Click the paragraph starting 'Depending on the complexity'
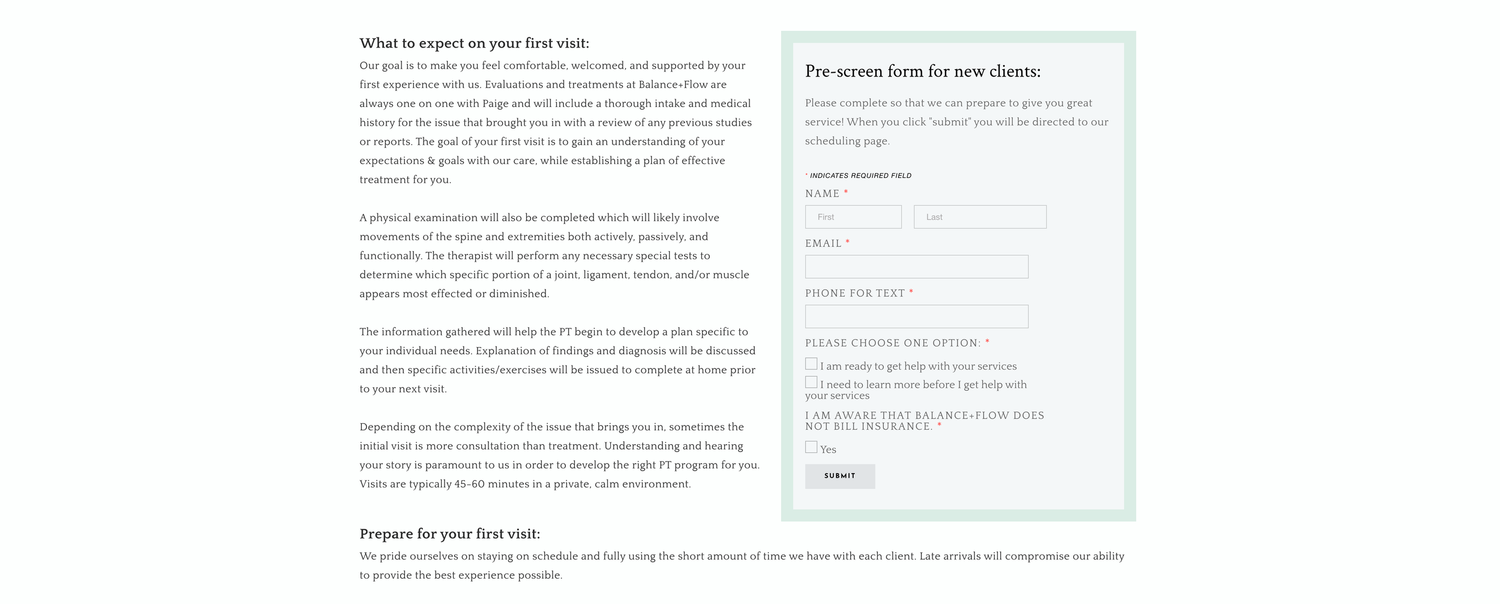This screenshot has height=604, width=1500. (x=559, y=455)
